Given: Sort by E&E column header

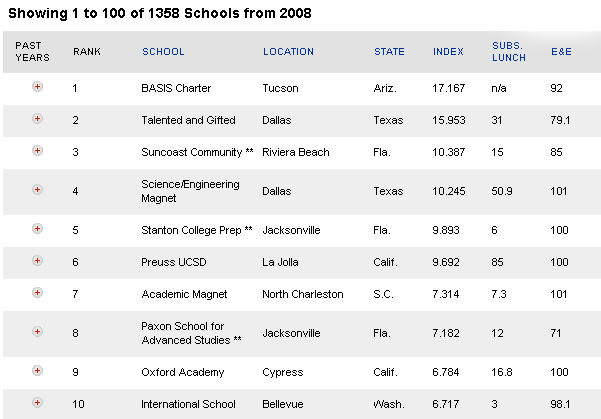Looking at the screenshot, I should coord(561,52).
